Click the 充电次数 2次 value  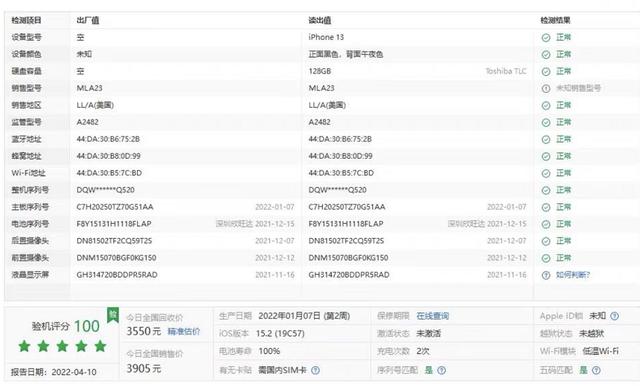(x=423, y=351)
